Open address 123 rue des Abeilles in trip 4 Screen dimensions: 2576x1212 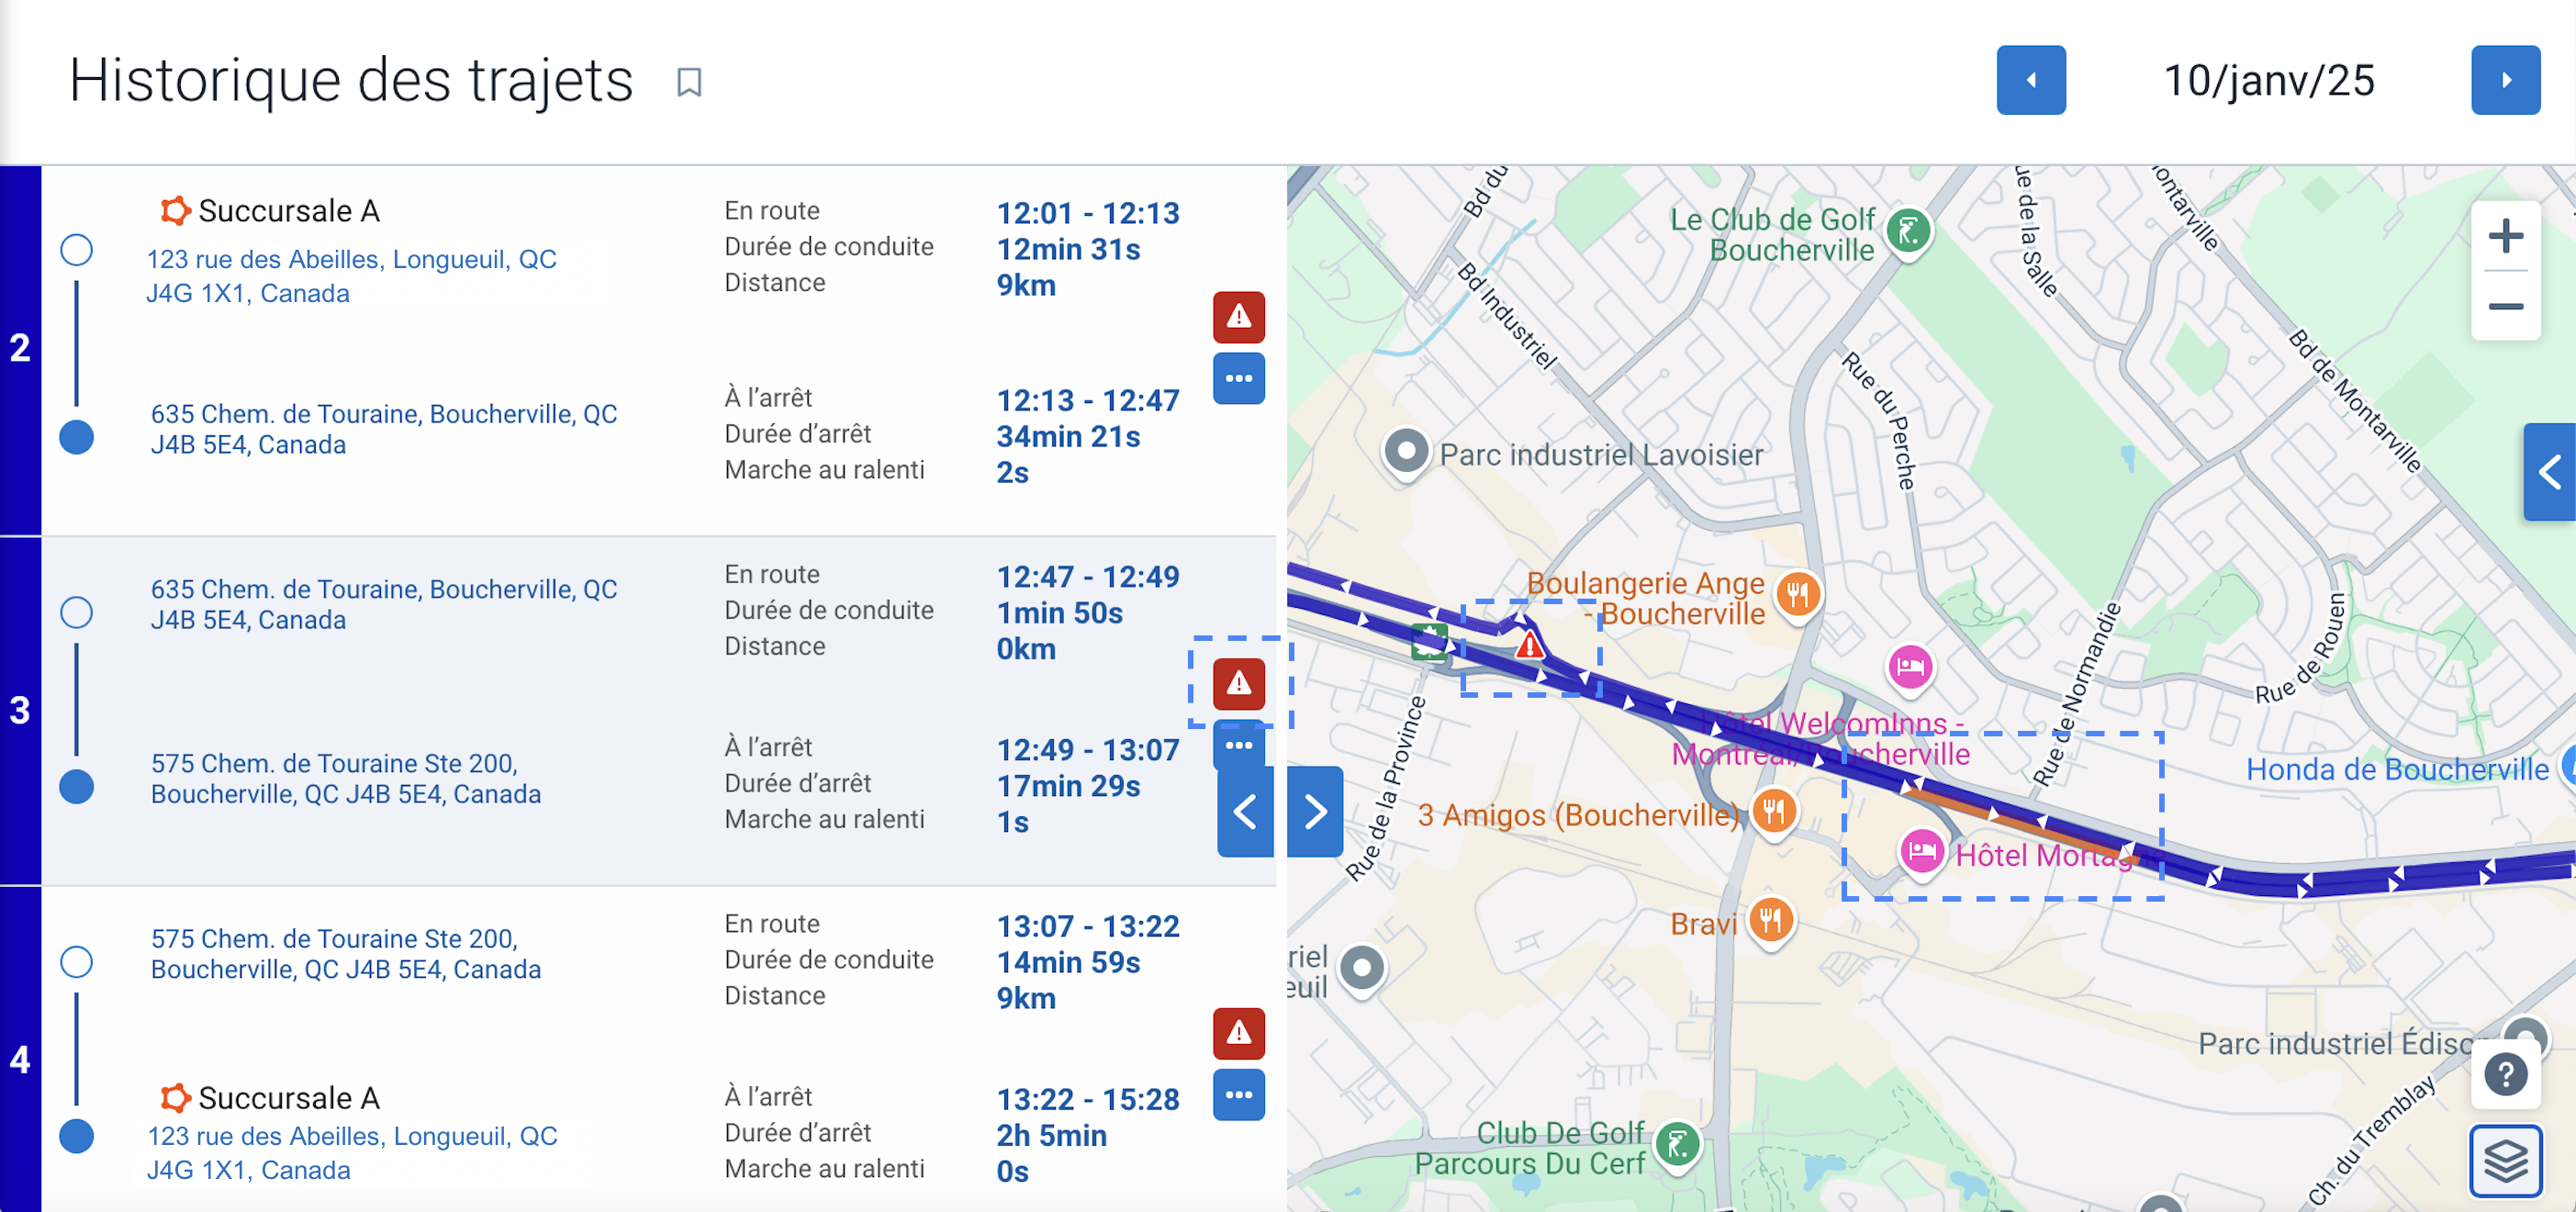coord(352,1152)
